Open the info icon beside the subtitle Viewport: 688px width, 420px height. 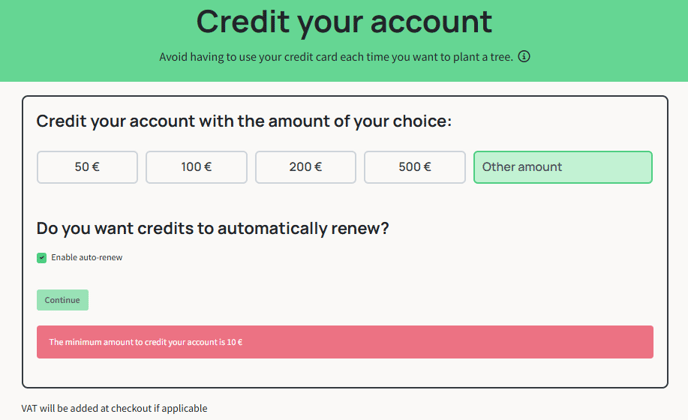click(x=524, y=57)
